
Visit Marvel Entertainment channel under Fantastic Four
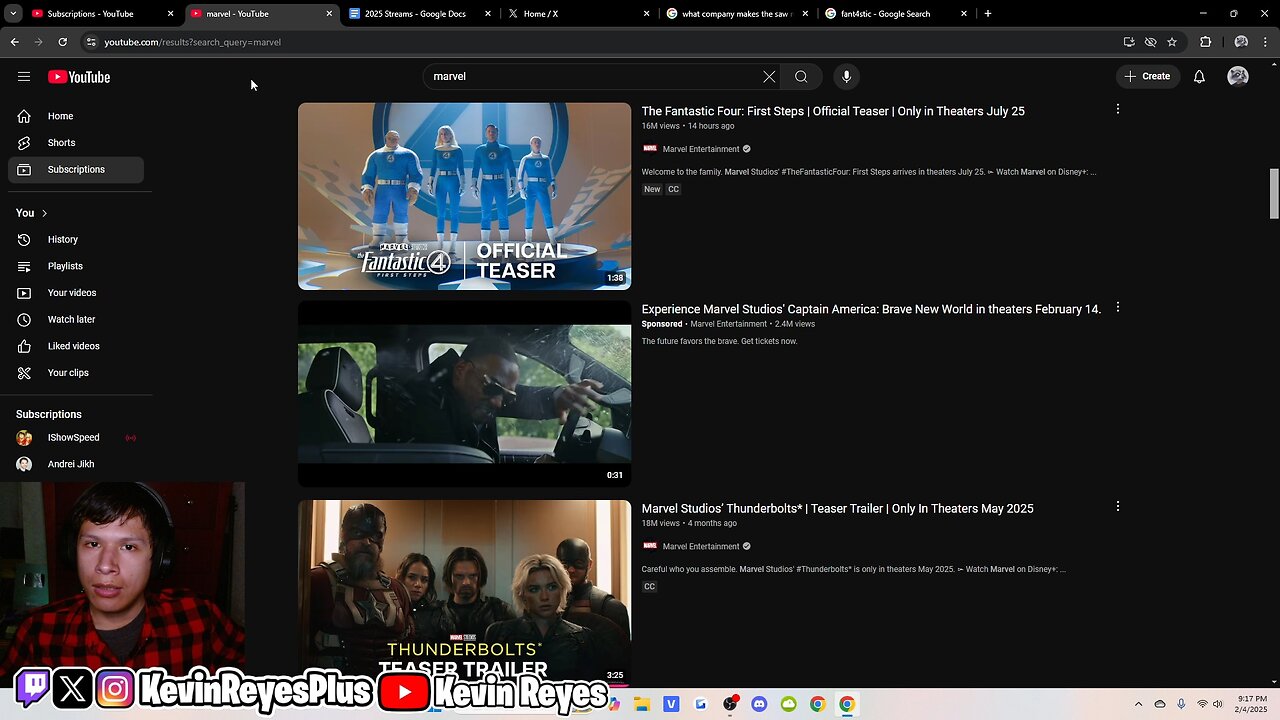tap(701, 149)
